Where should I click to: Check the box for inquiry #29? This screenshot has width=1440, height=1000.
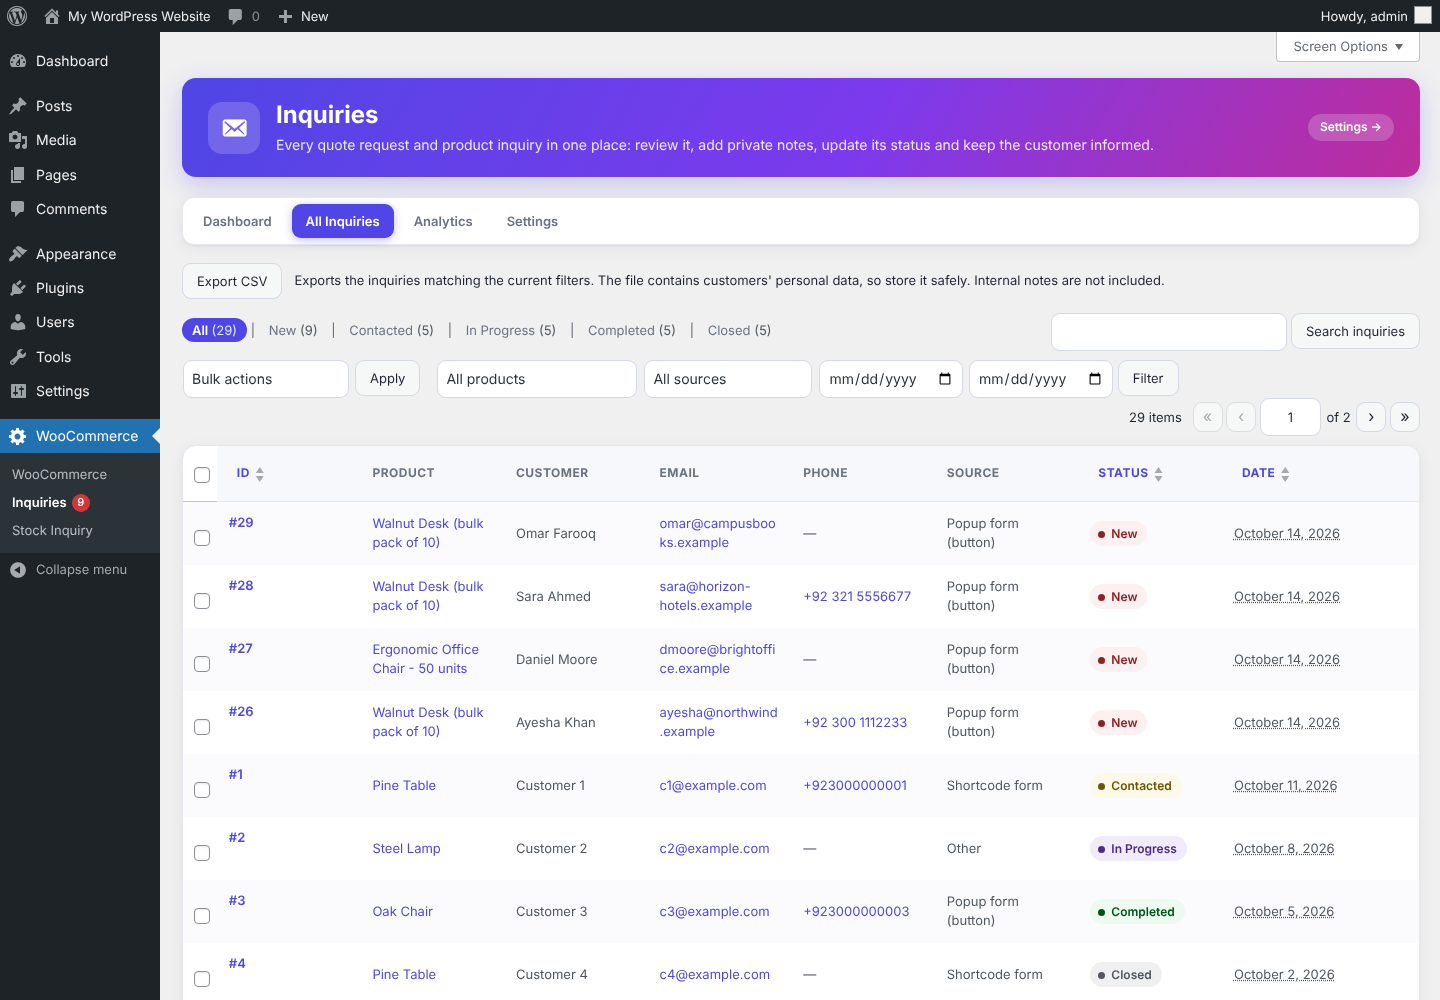202,538
